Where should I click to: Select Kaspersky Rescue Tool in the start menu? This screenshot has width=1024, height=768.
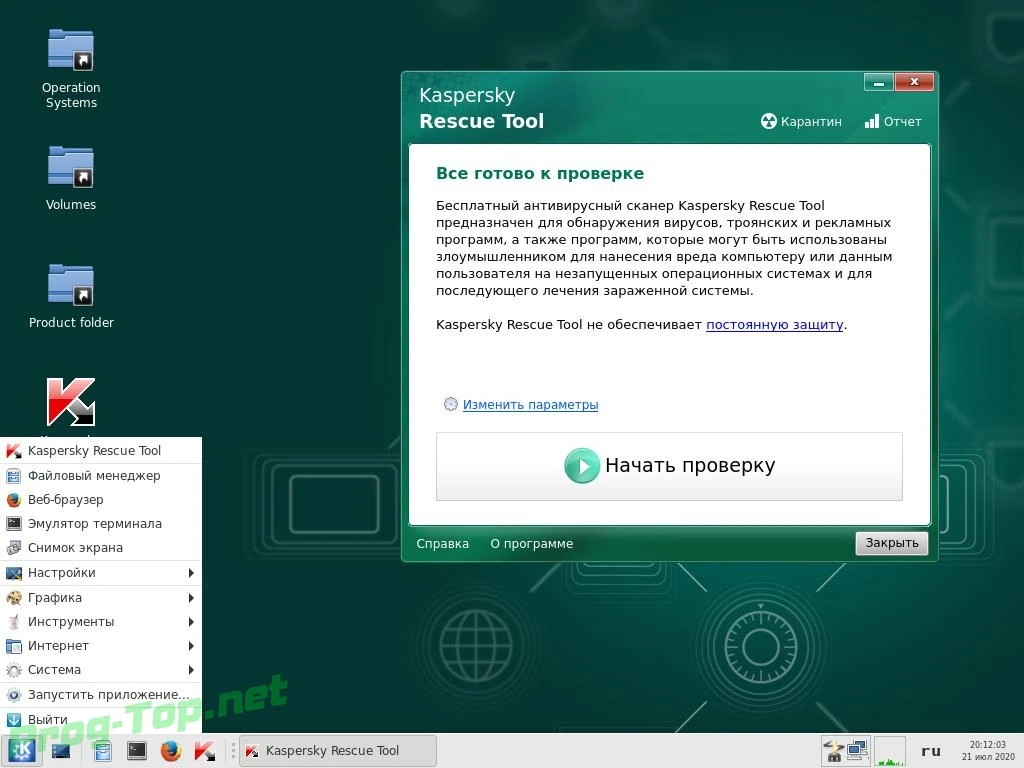[101, 451]
